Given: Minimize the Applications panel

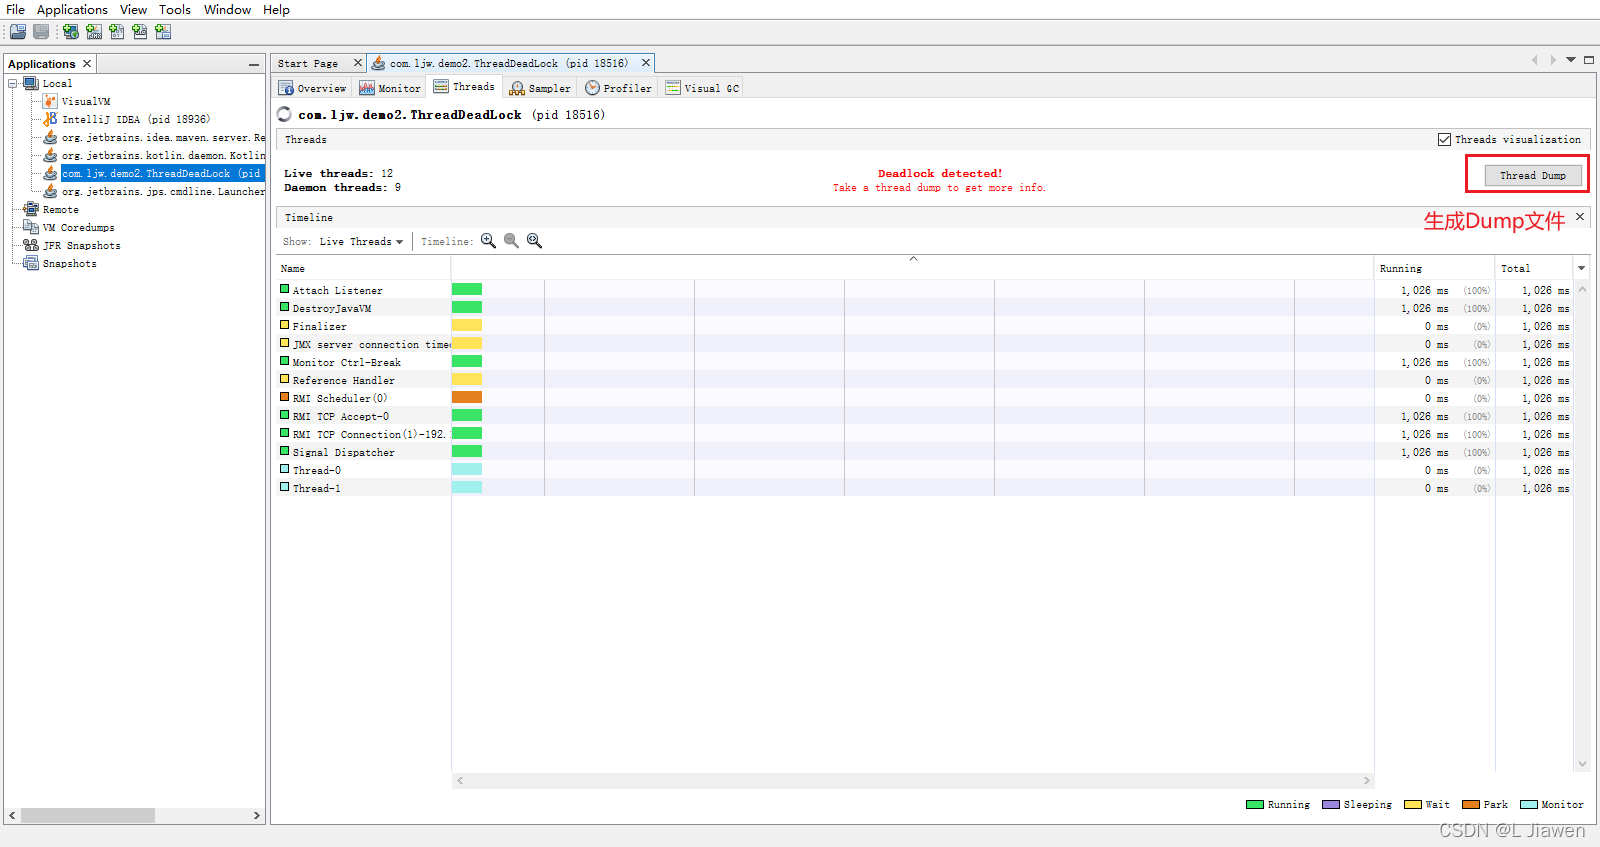Looking at the screenshot, I should 254,64.
